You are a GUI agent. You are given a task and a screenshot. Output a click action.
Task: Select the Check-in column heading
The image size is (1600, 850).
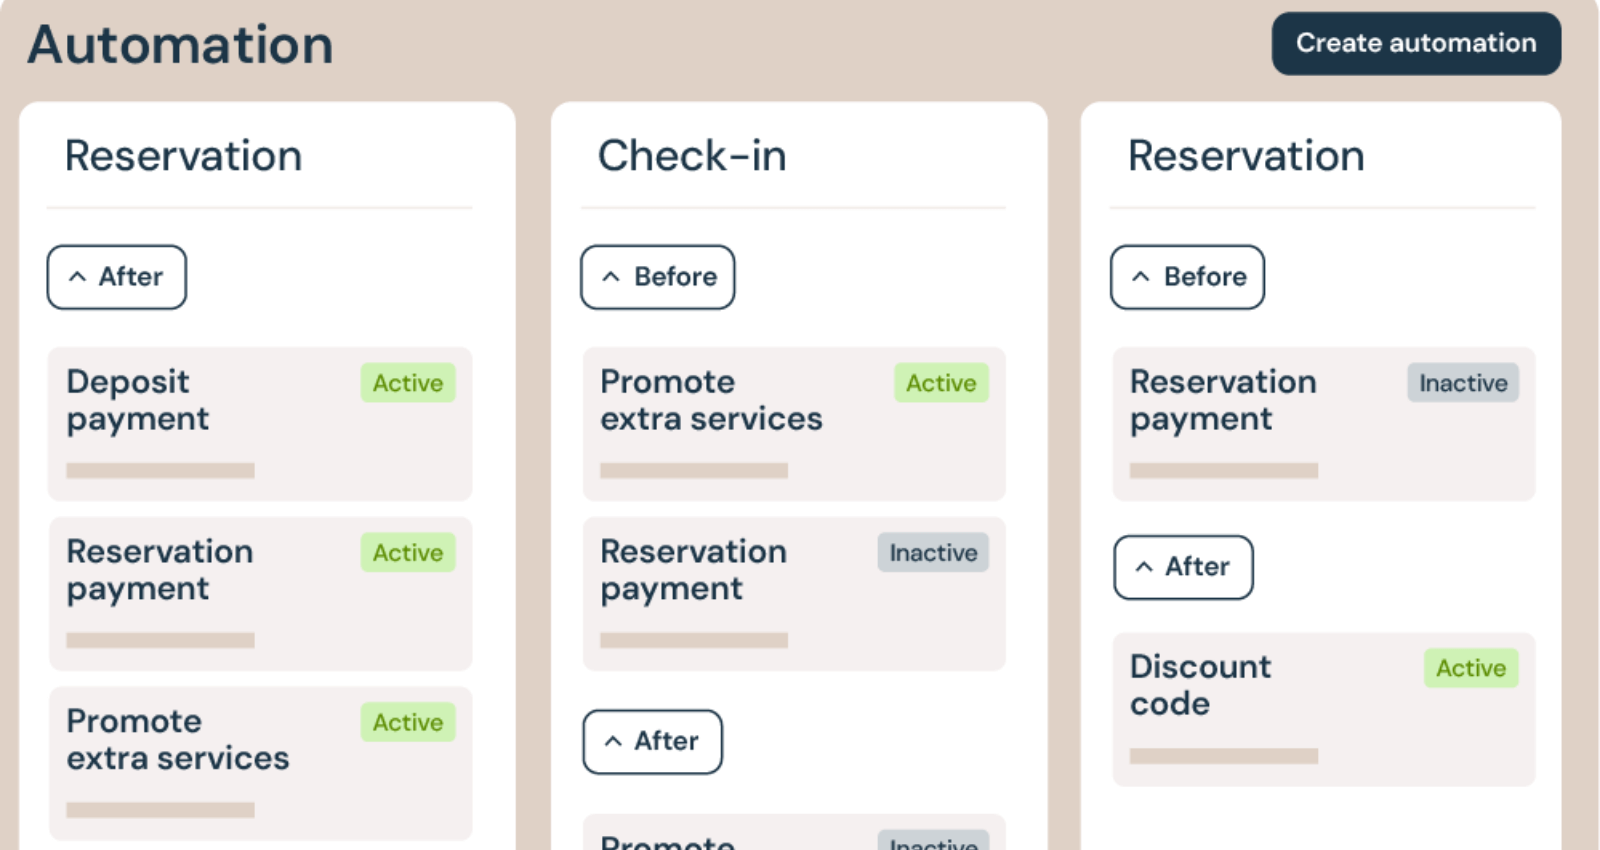pyautogui.click(x=692, y=156)
